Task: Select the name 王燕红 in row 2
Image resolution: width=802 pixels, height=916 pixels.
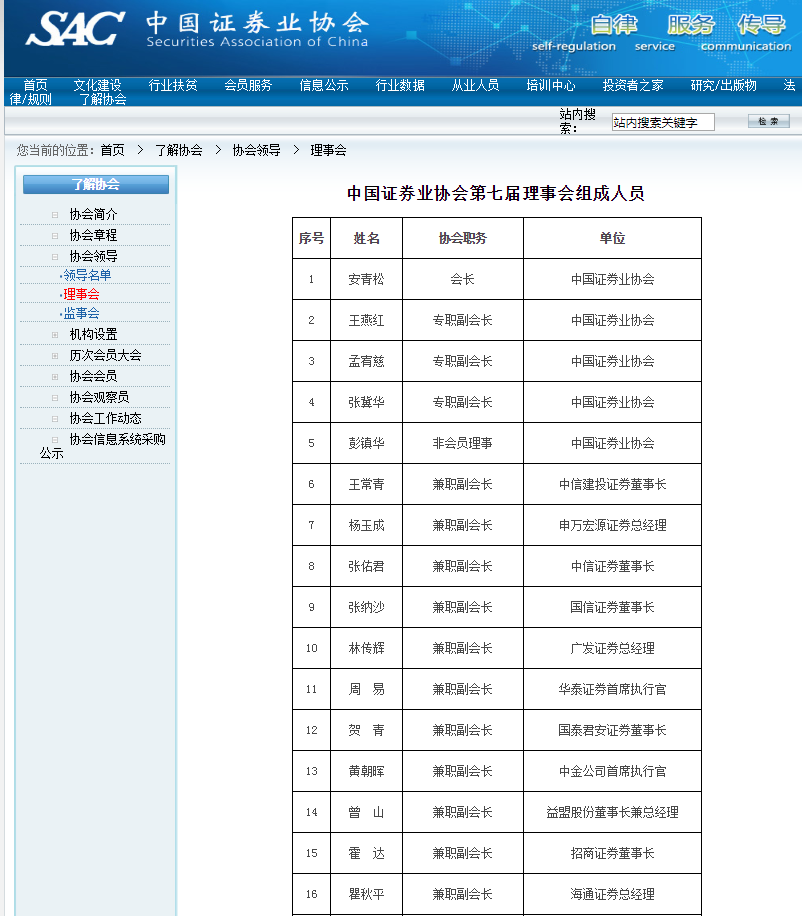Action: pos(366,320)
